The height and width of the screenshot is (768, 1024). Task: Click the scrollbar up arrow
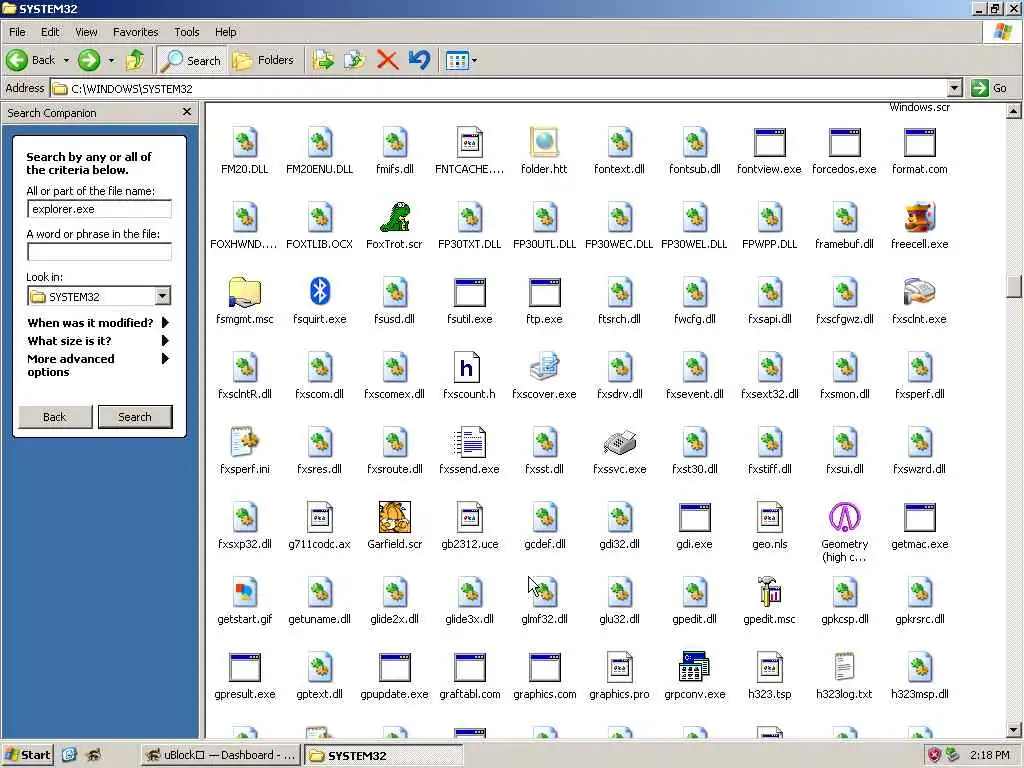(x=1014, y=111)
